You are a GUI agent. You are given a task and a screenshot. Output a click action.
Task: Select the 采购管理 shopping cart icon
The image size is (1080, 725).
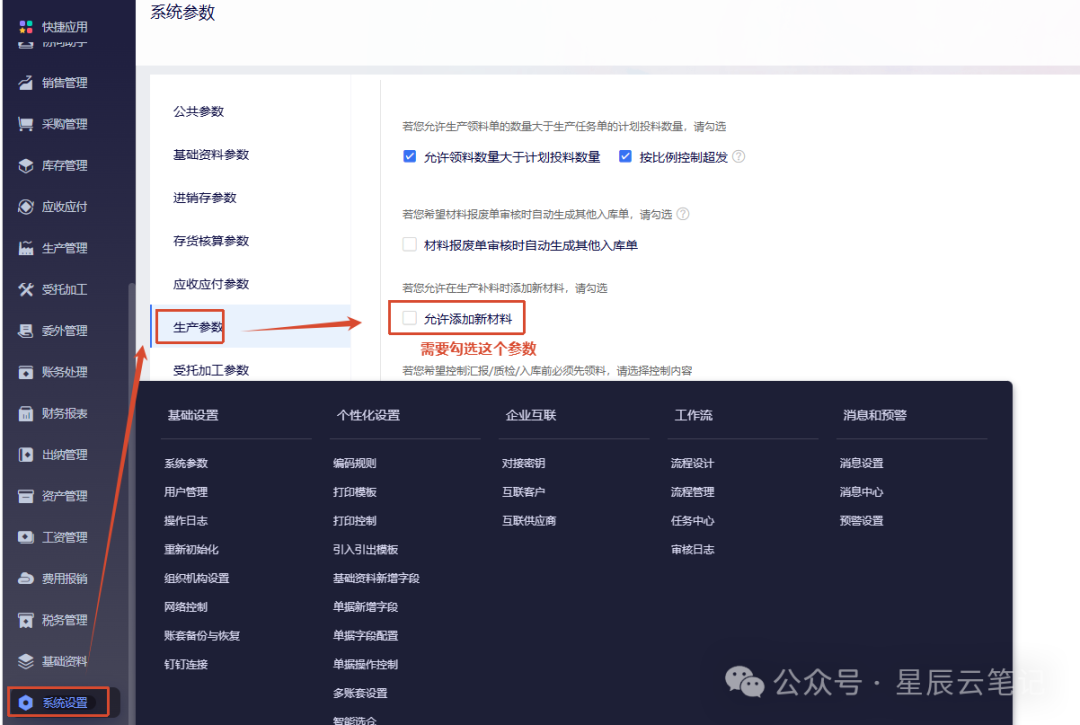click(25, 124)
